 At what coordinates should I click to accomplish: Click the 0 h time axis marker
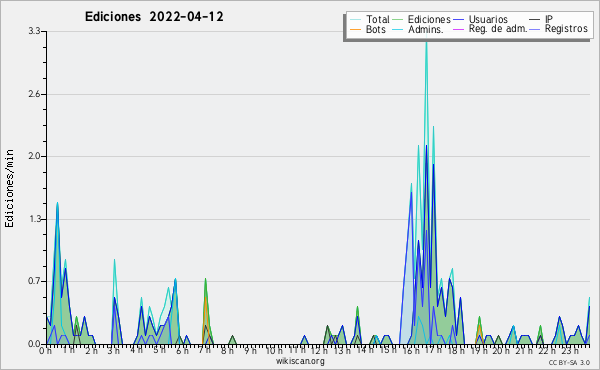(x=45, y=350)
